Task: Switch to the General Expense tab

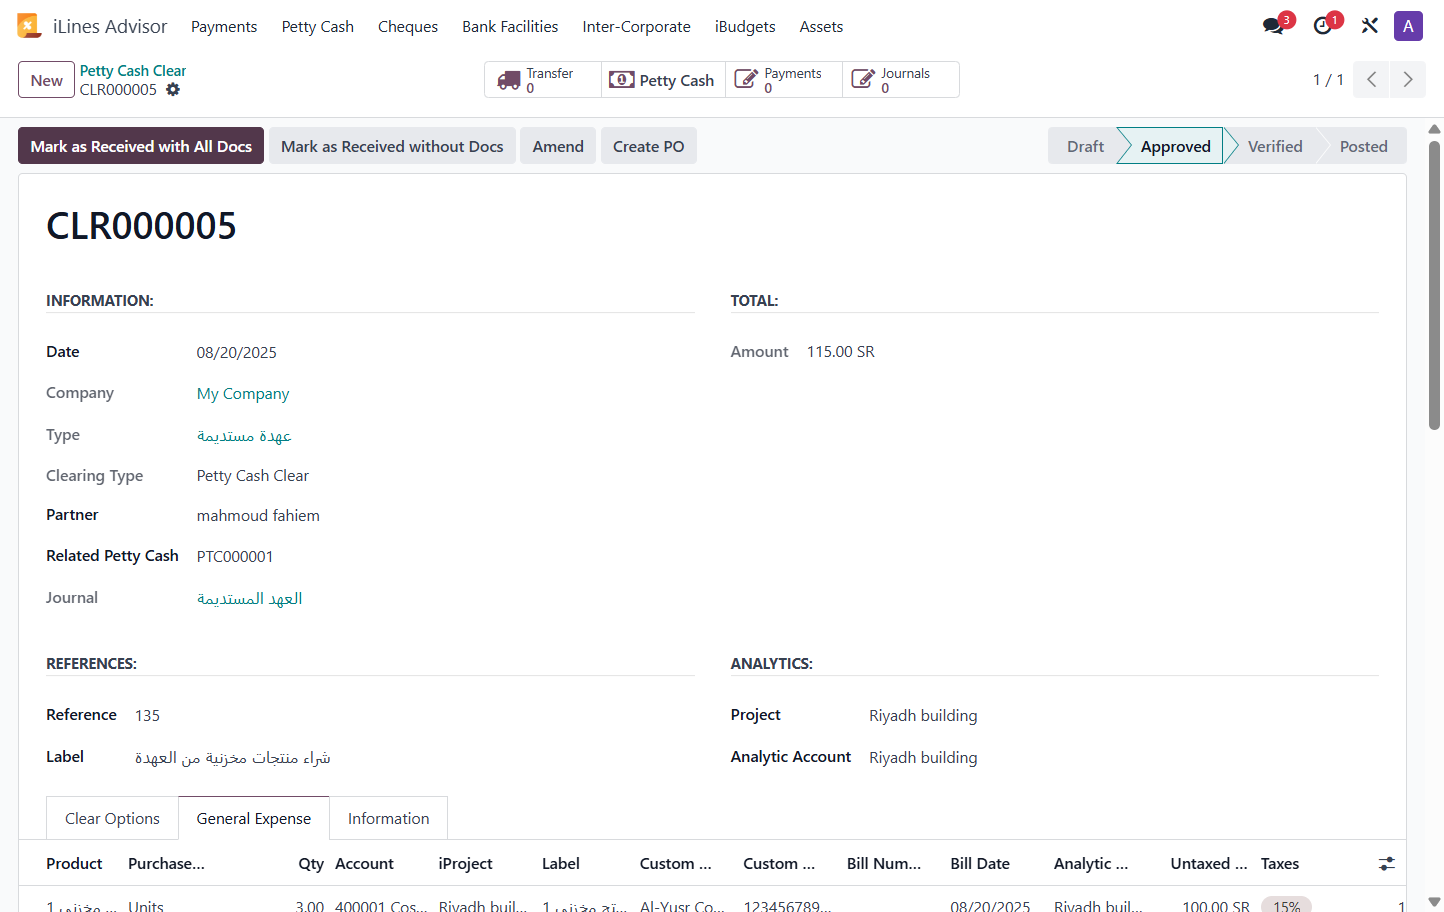Action: tap(254, 818)
